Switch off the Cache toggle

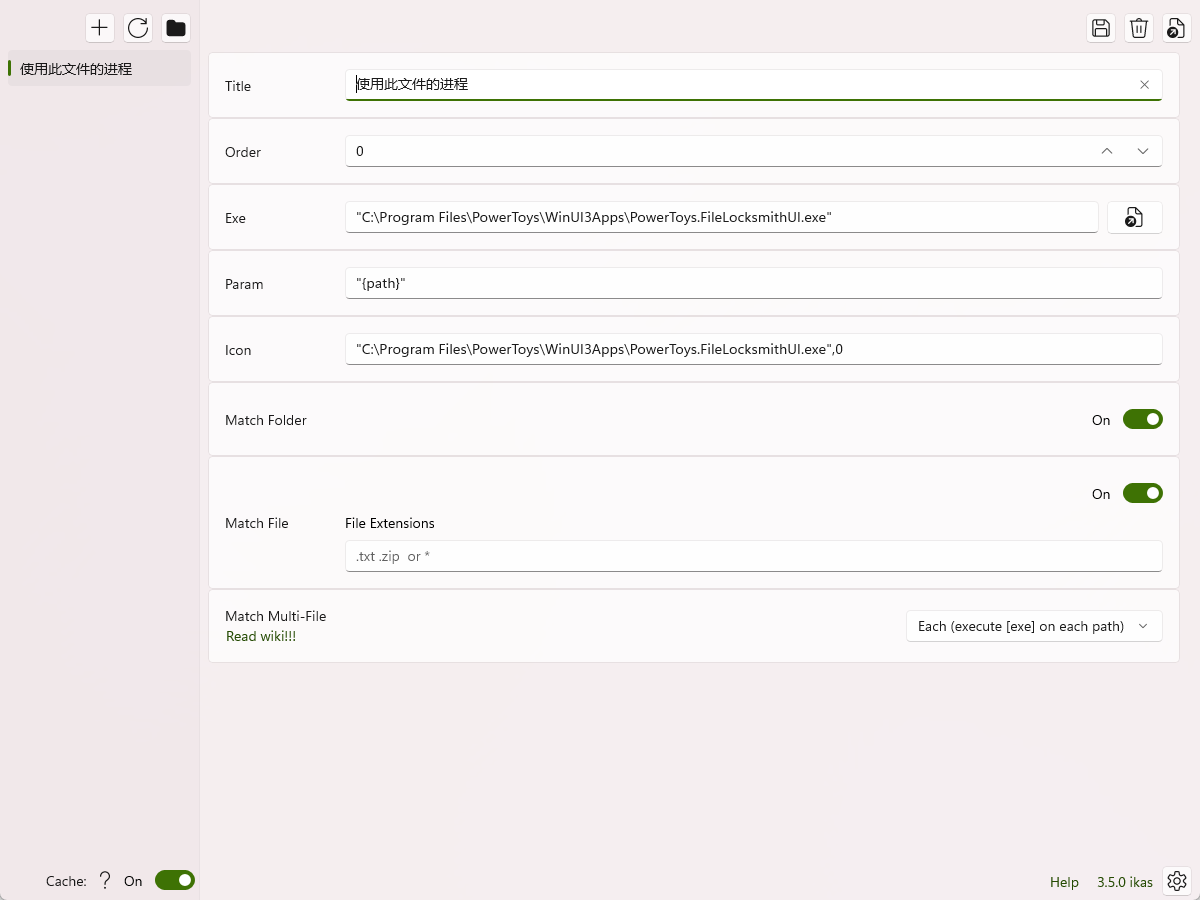point(175,880)
